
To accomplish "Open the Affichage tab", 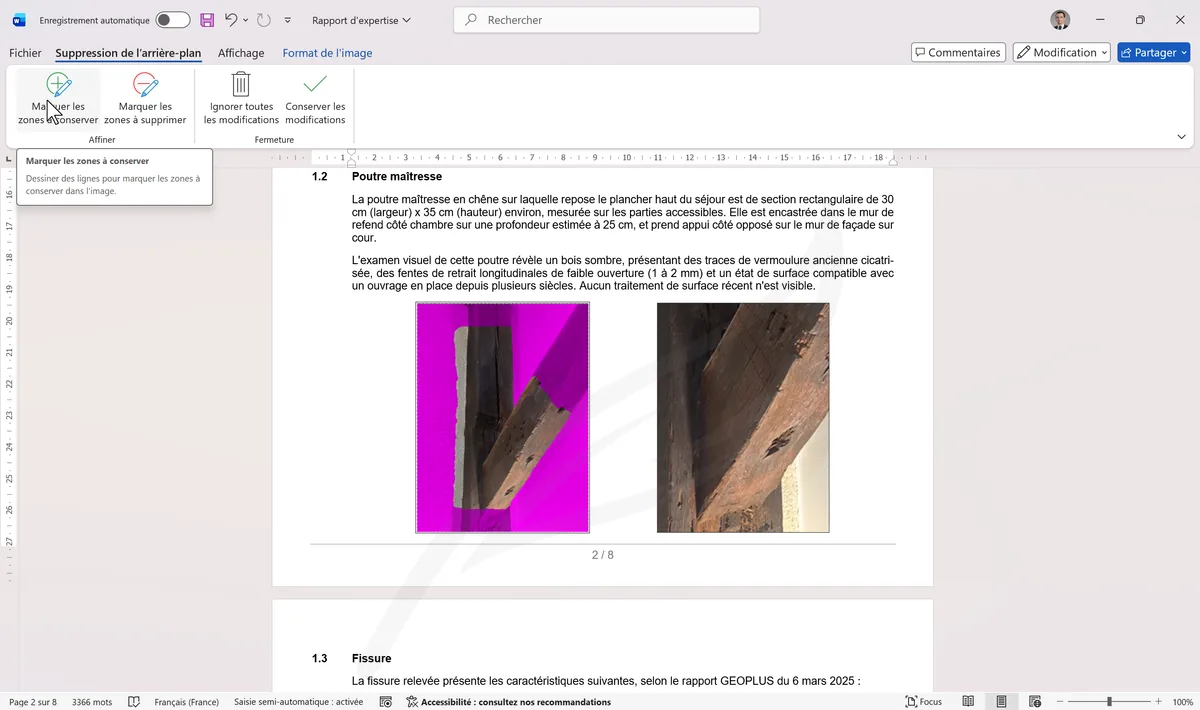I will click(240, 53).
